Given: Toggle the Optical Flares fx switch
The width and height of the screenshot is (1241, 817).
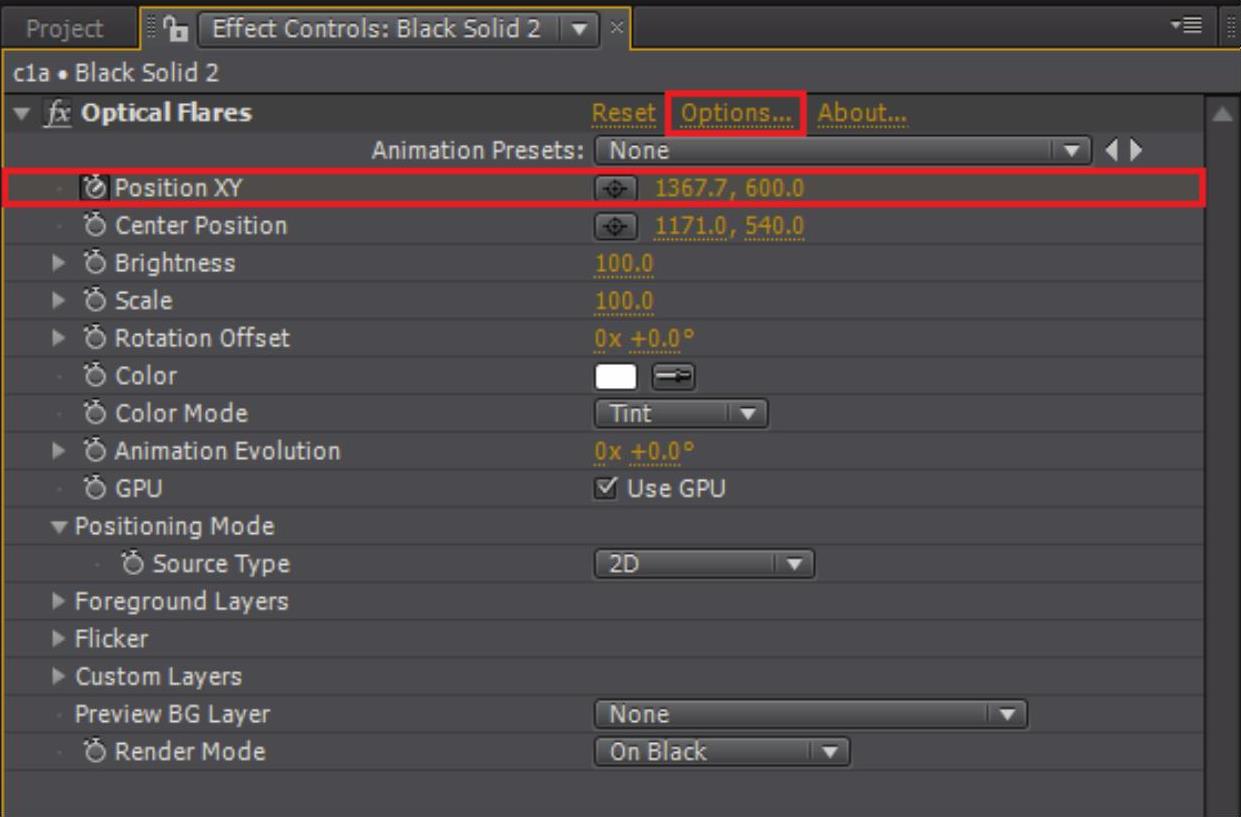Looking at the screenshot, I should (x=59, y=113).
